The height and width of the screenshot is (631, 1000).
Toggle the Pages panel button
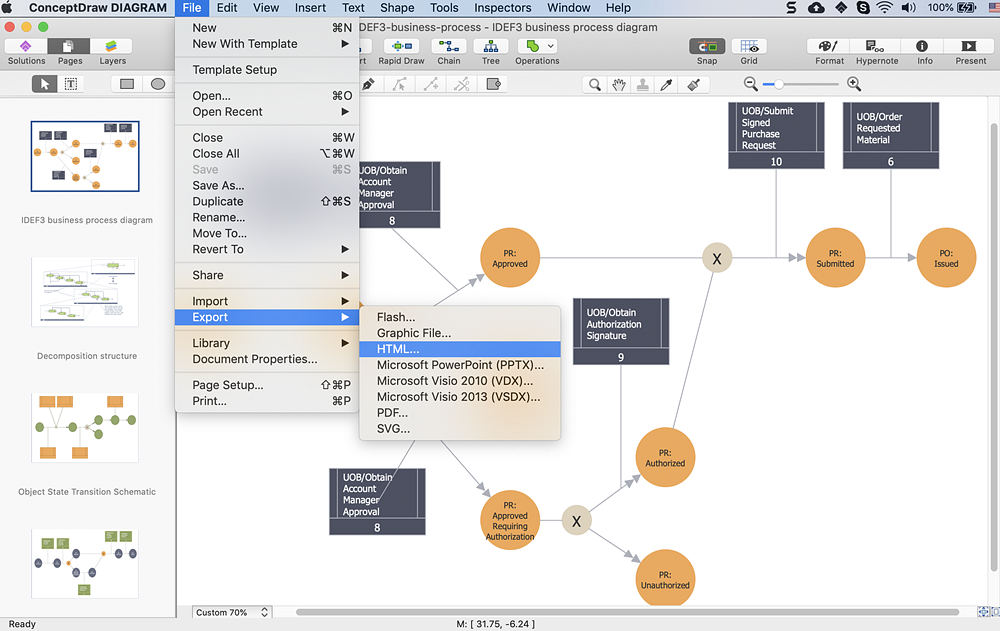(69, 47)
